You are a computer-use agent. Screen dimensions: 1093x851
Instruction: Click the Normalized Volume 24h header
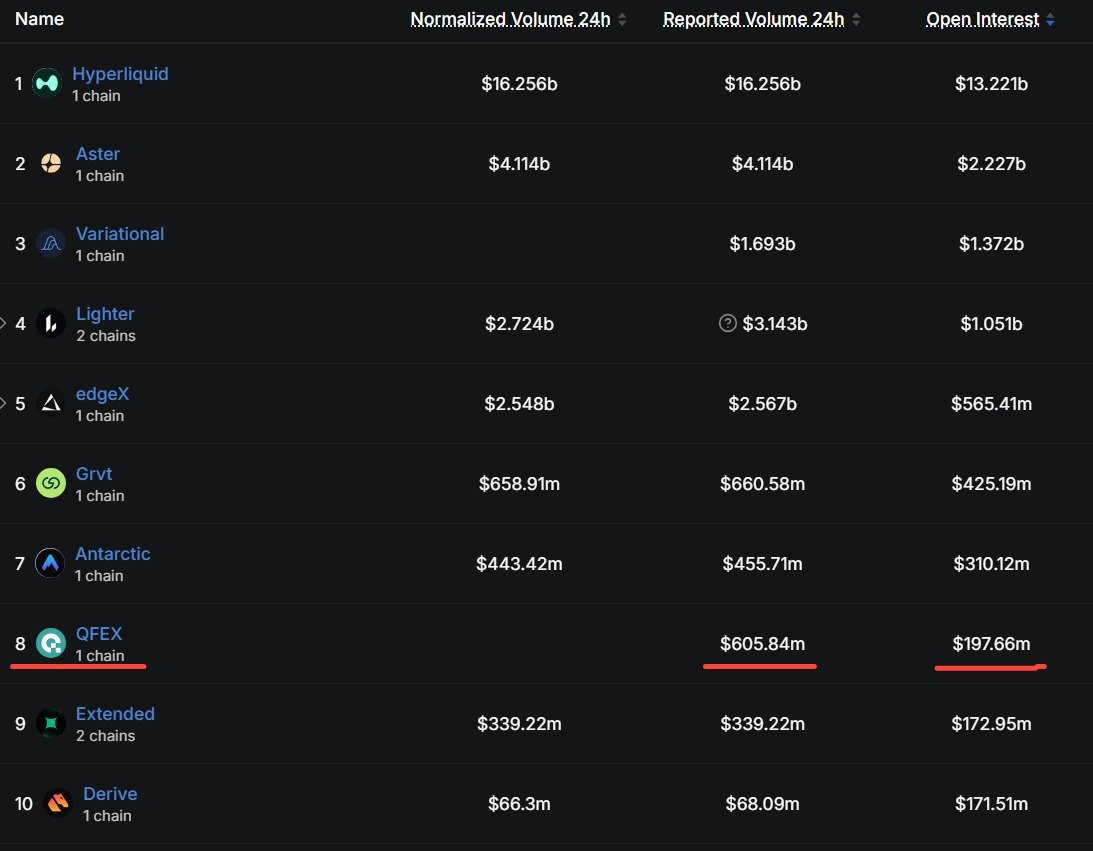(x=510, y=20)
